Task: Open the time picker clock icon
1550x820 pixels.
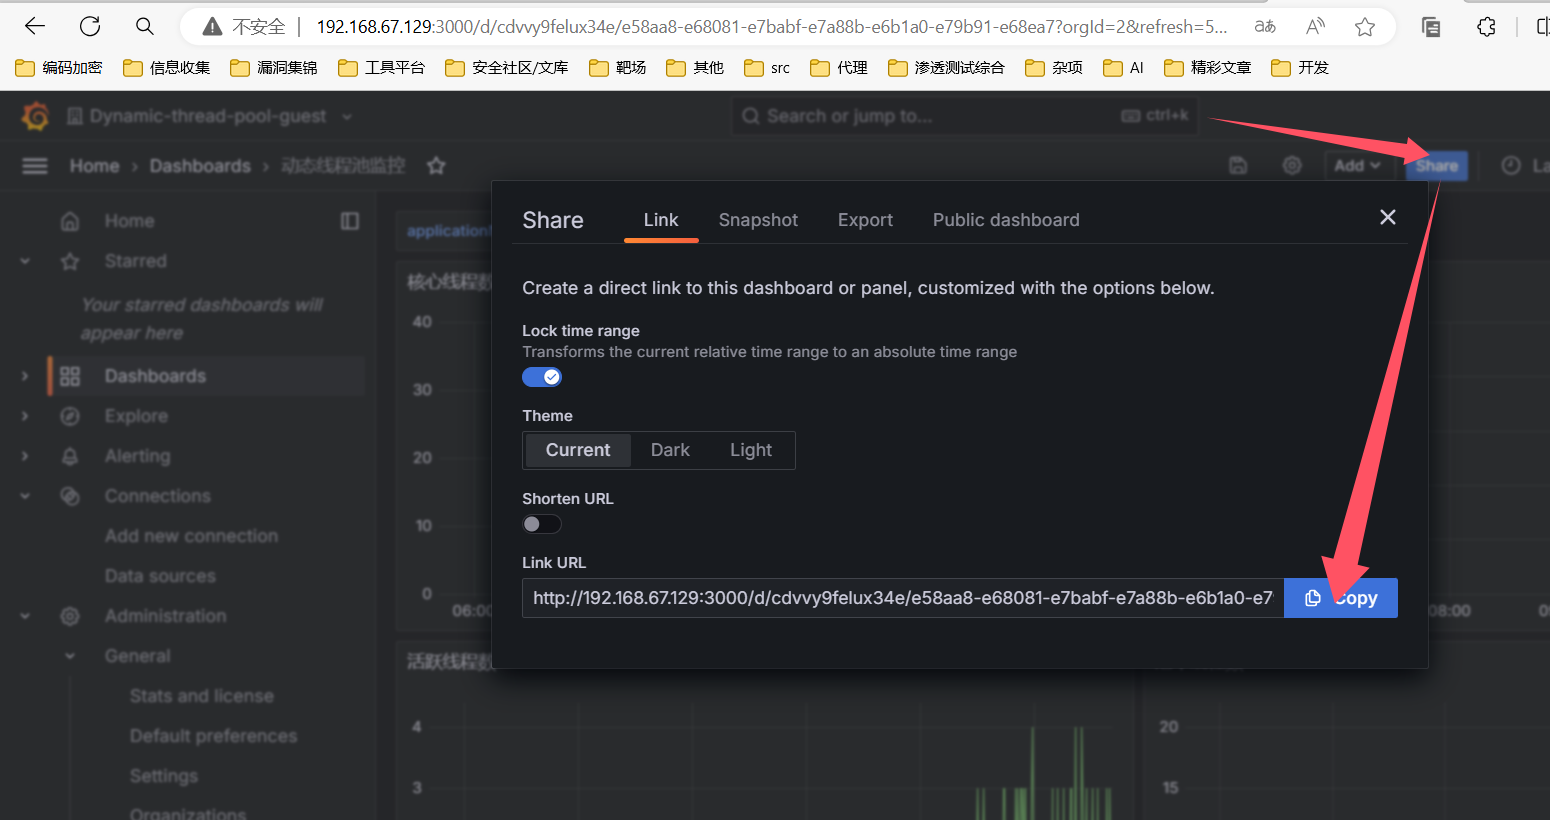Action: pos(1511,166)
